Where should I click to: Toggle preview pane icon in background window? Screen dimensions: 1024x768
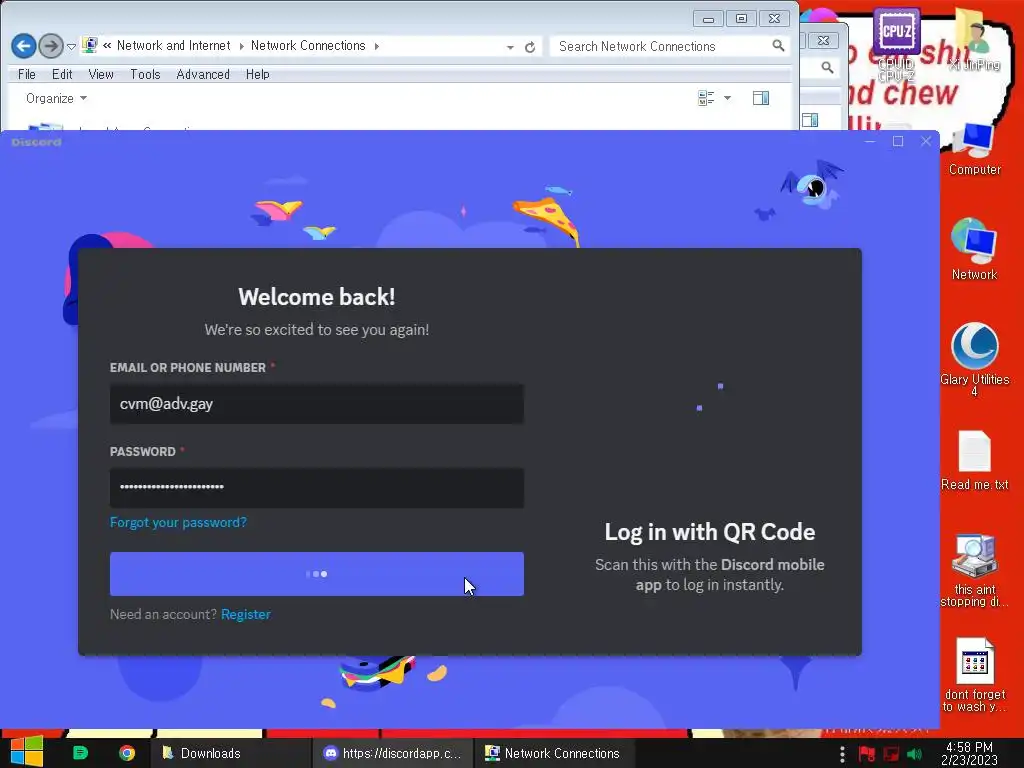(x=810, y=120)
